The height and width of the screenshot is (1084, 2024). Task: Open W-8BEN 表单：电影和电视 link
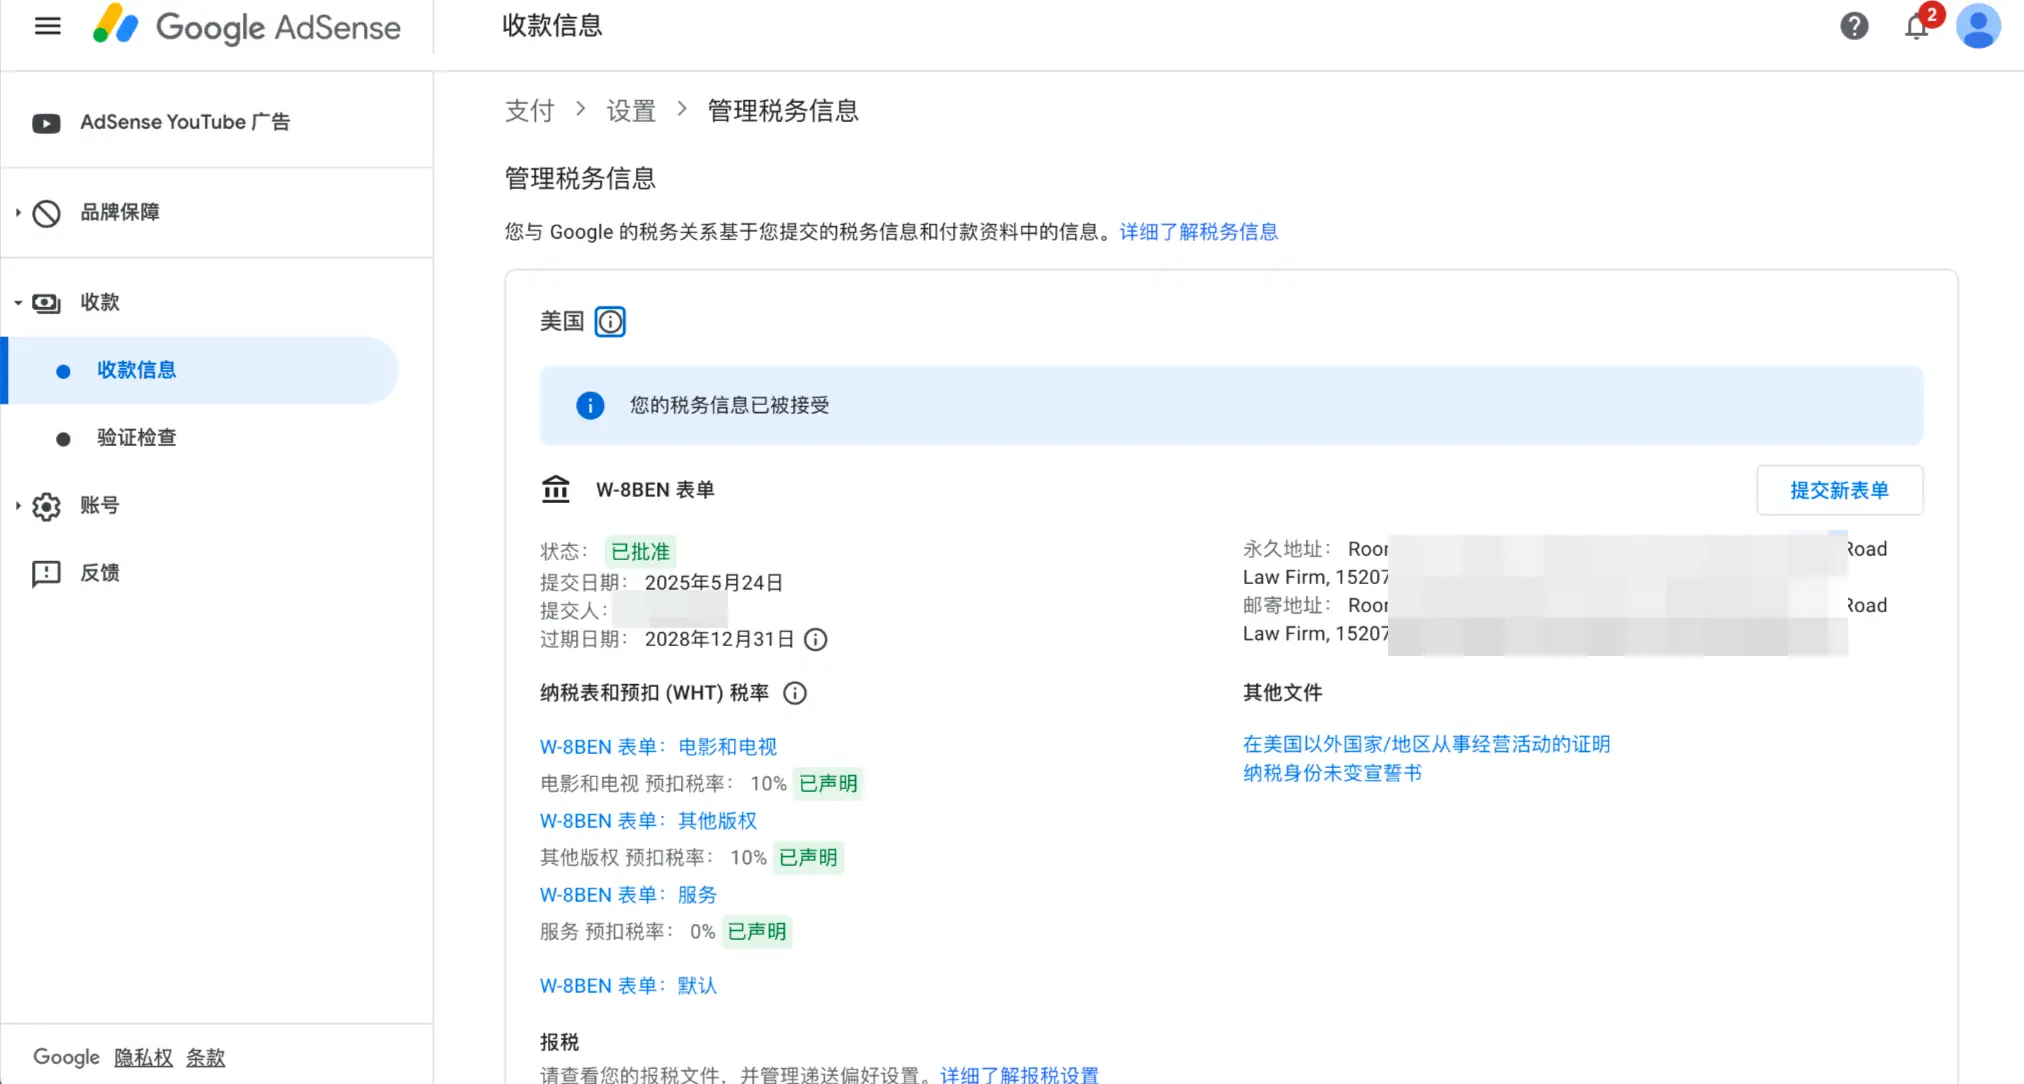(x=658, y=747)
